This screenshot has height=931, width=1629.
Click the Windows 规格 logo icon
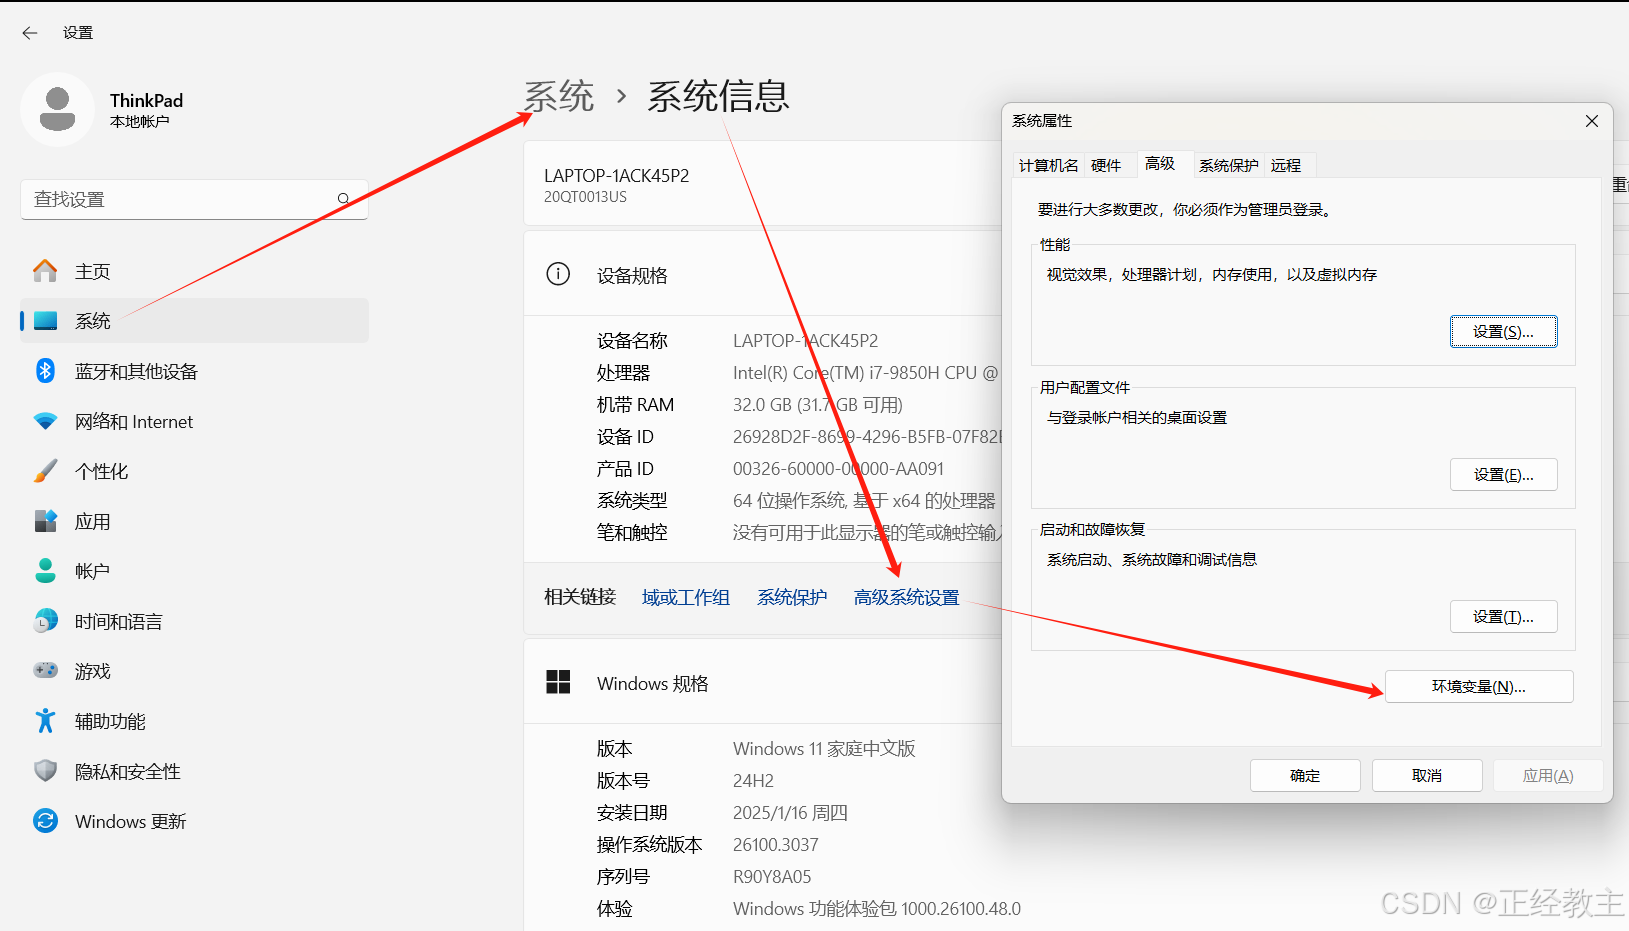558,682
